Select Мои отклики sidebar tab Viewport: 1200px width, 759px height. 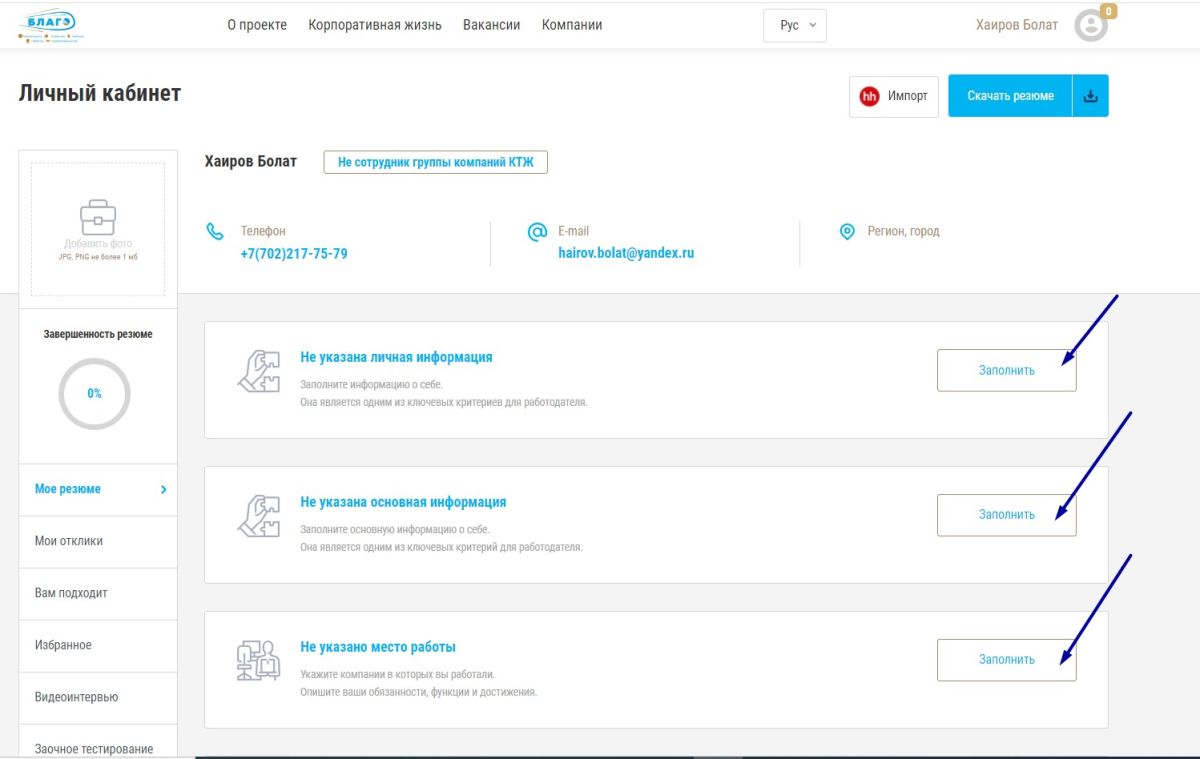coord(98,542)
